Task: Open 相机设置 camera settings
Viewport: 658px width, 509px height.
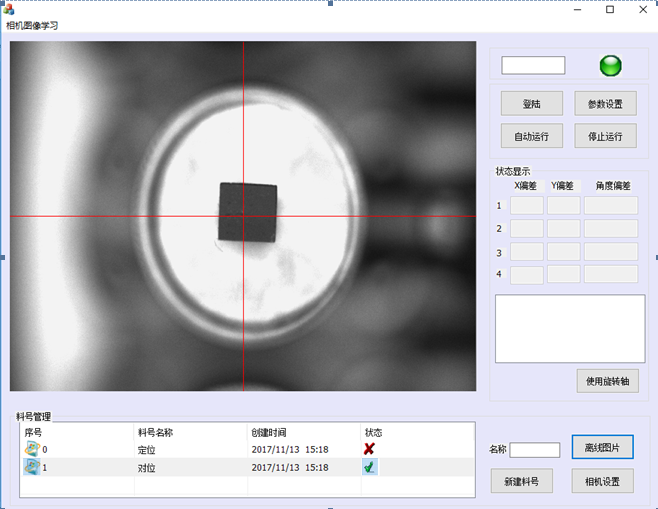Action: (x=602, y=481)
